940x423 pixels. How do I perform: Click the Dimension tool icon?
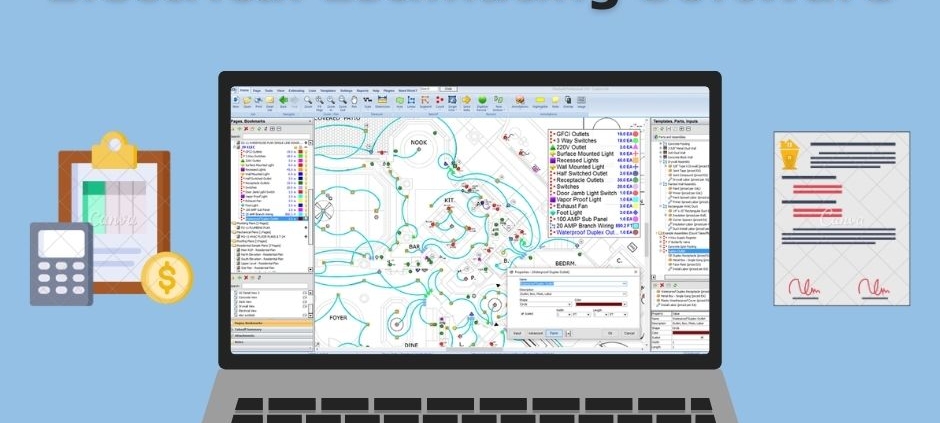pos(382,100)
